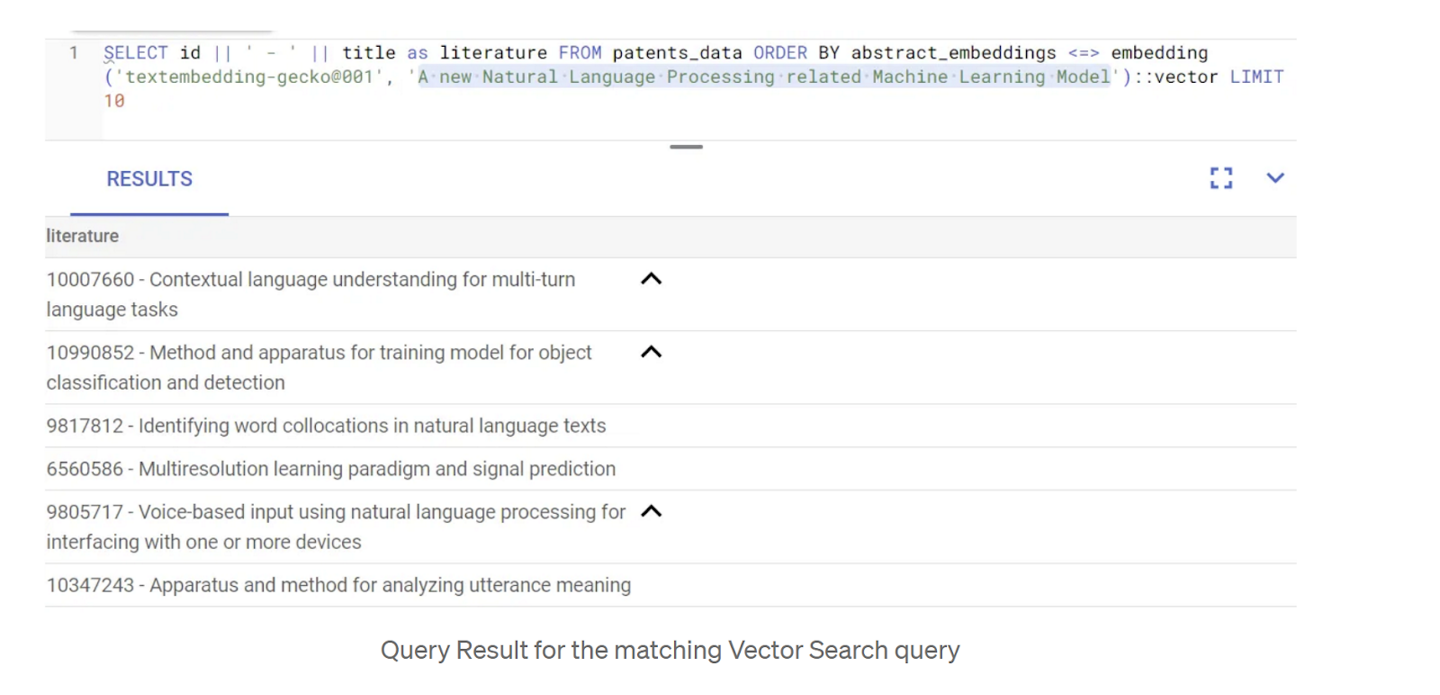Expand results view to fullscreen
This screenshot has width=1440, height=695.
1220,178
